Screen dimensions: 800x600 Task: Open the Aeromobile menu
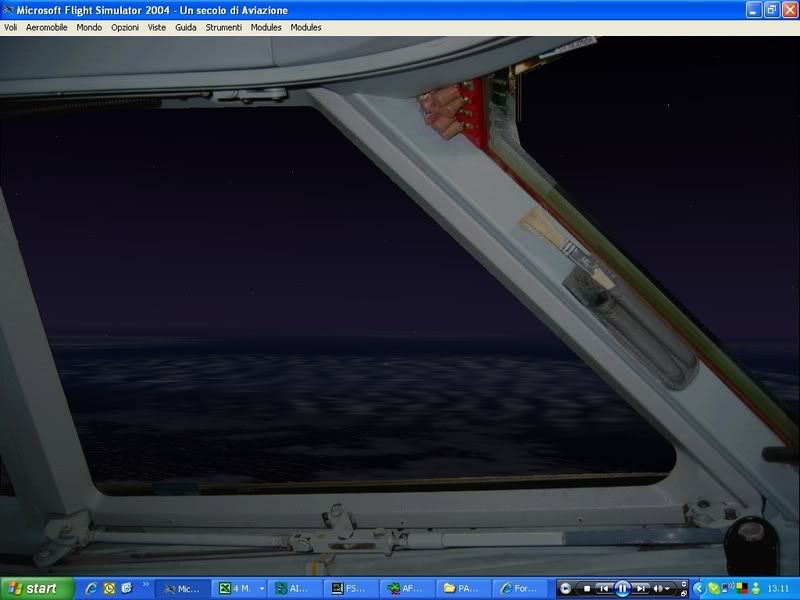point(46,28)
